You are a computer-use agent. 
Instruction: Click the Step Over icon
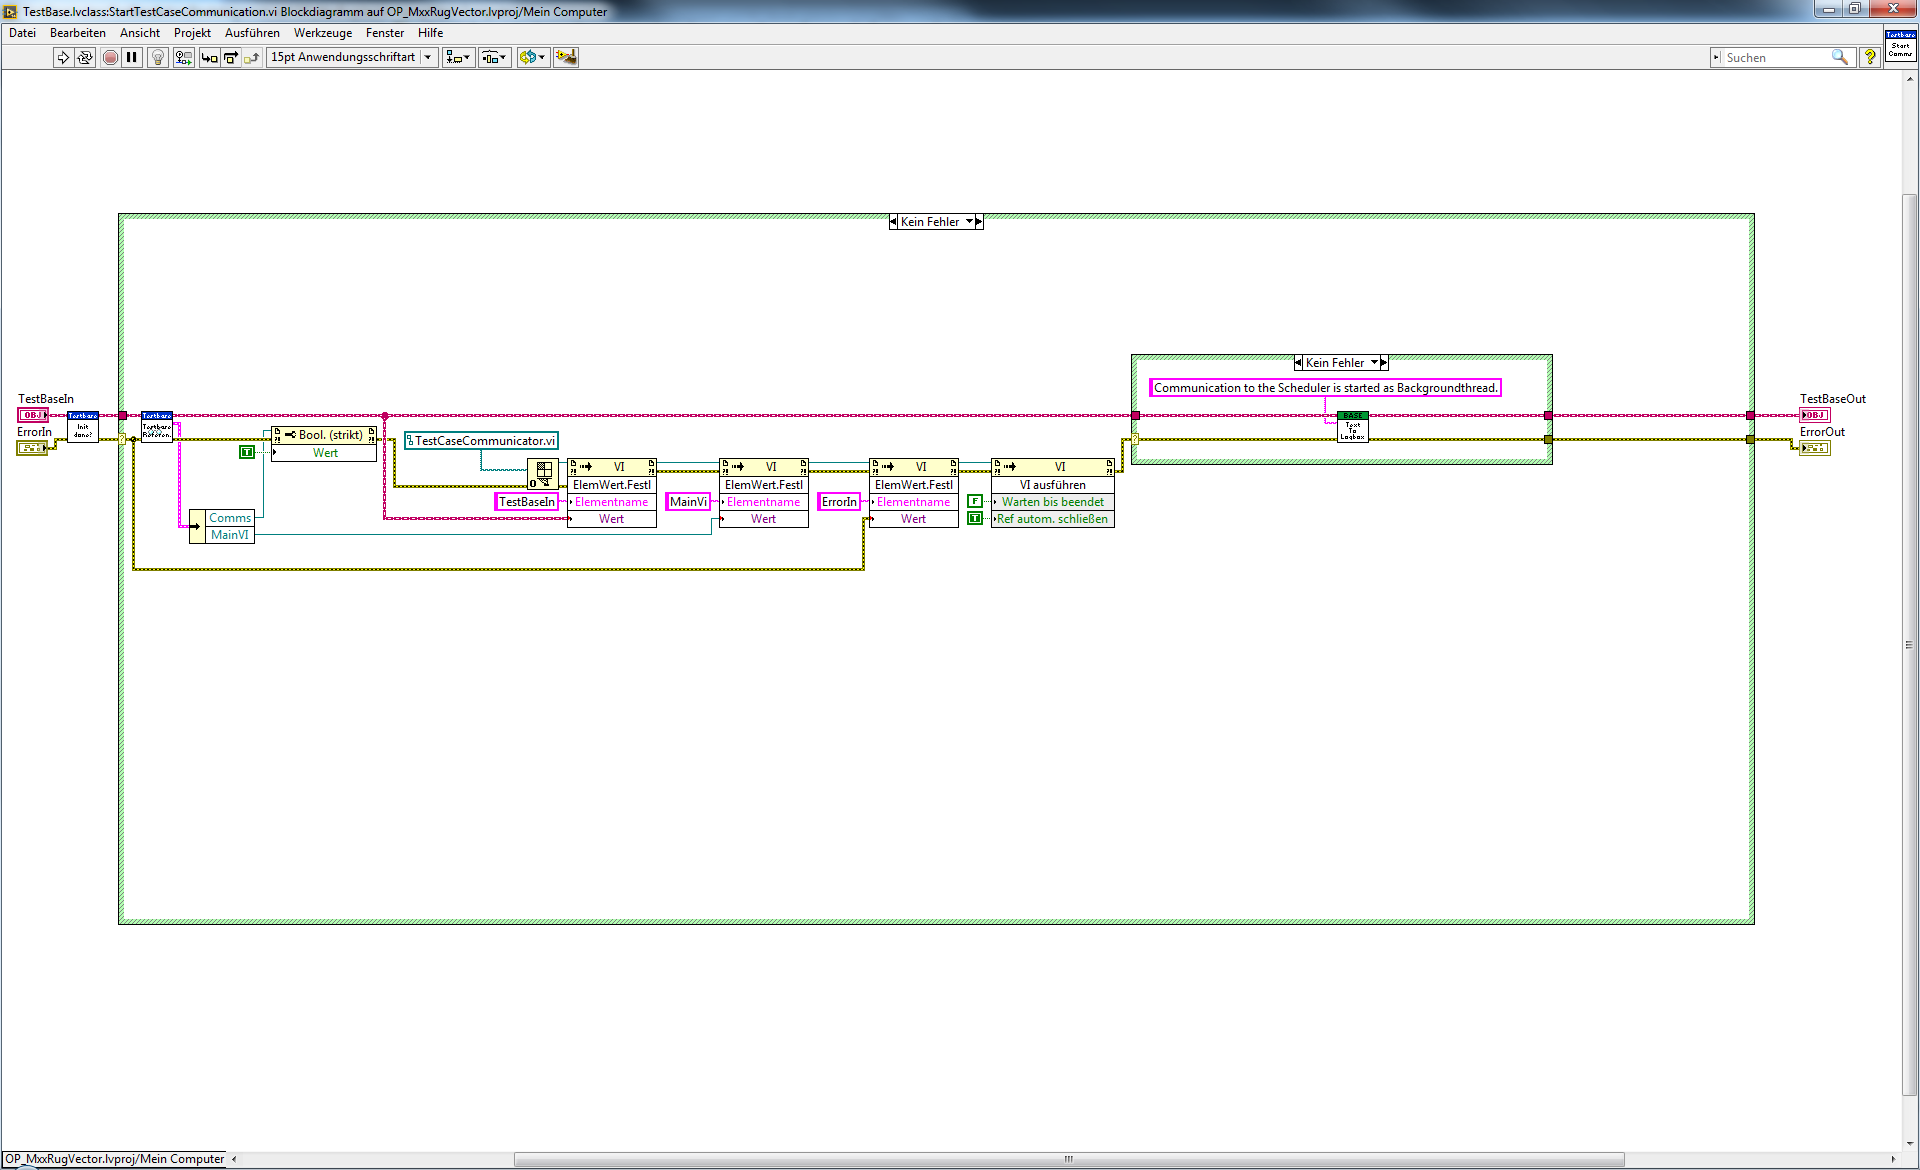(231, 58)
